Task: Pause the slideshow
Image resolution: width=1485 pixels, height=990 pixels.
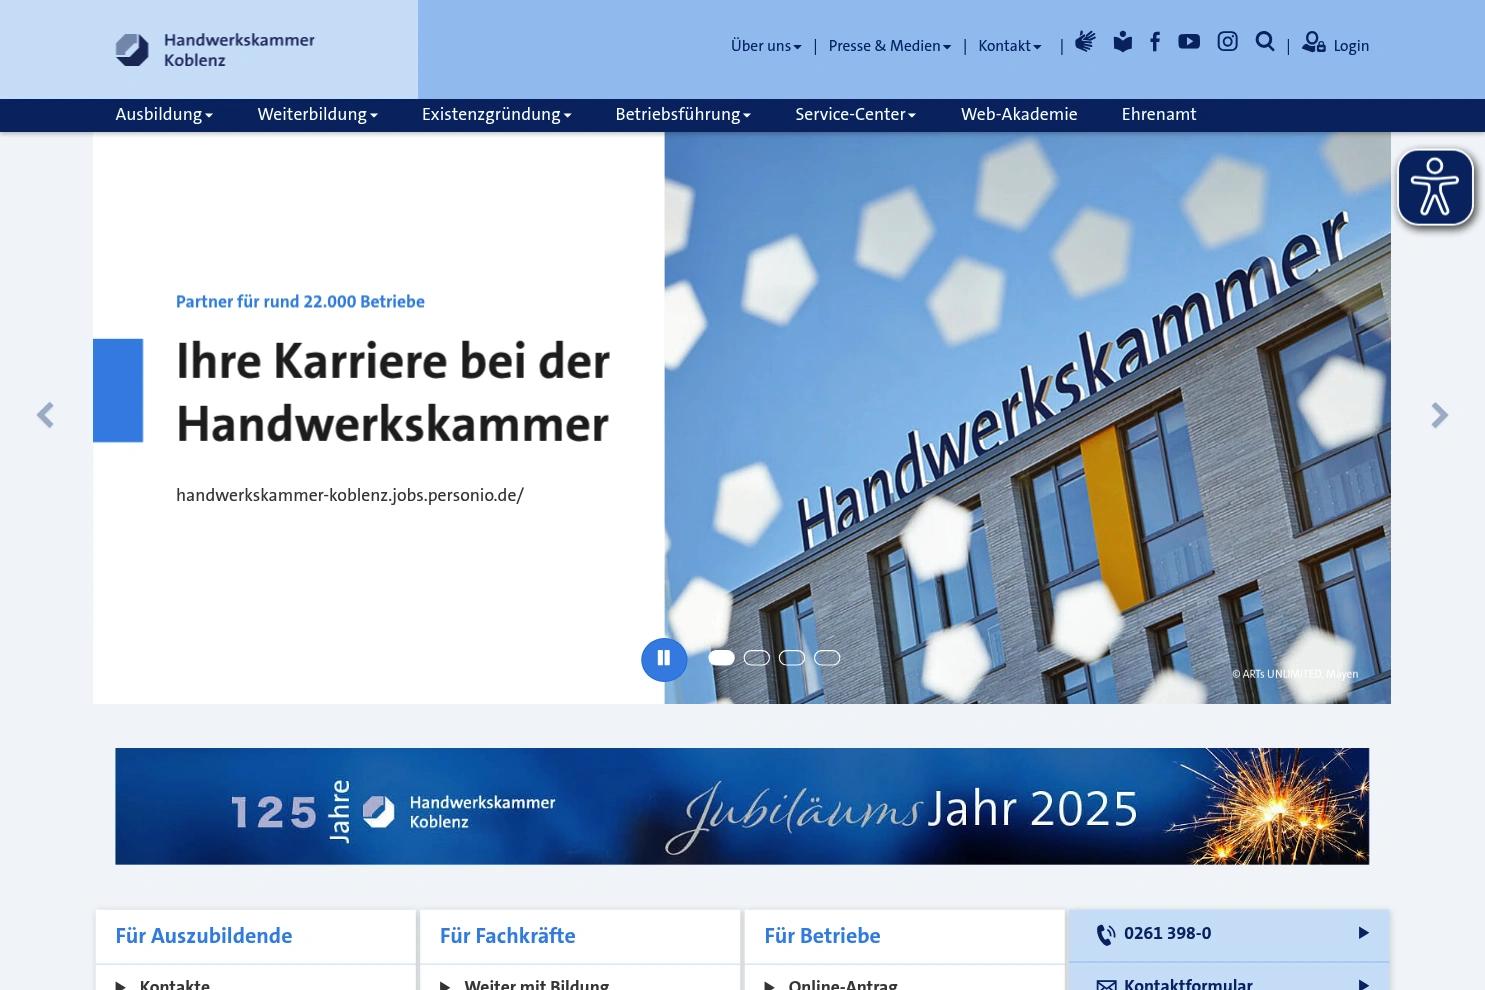Action: tap(664, 659)
